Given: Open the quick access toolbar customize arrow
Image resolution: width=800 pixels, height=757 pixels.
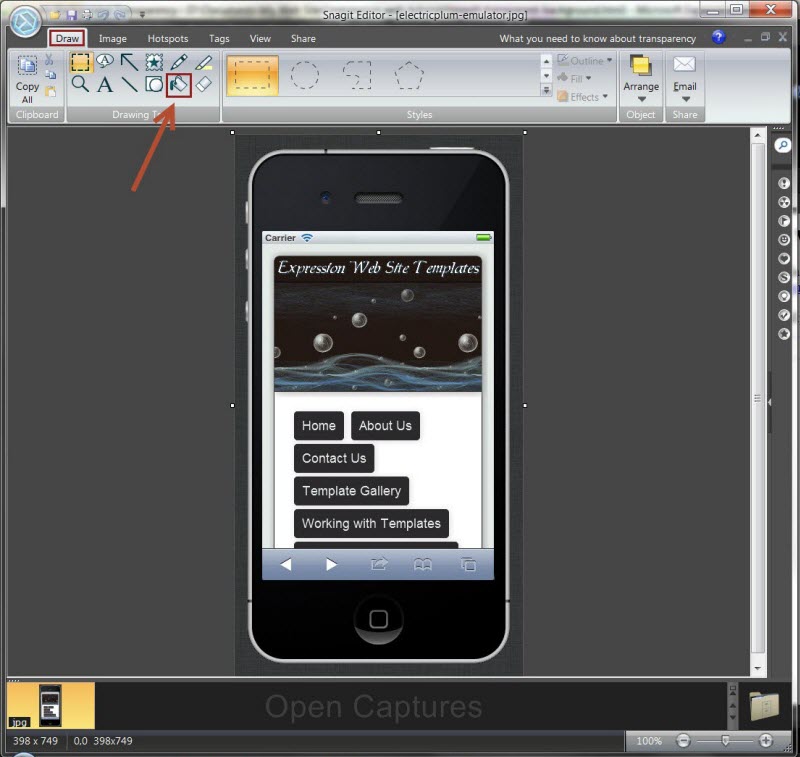Looking at the screenshot, I should [x=142, y=15].
